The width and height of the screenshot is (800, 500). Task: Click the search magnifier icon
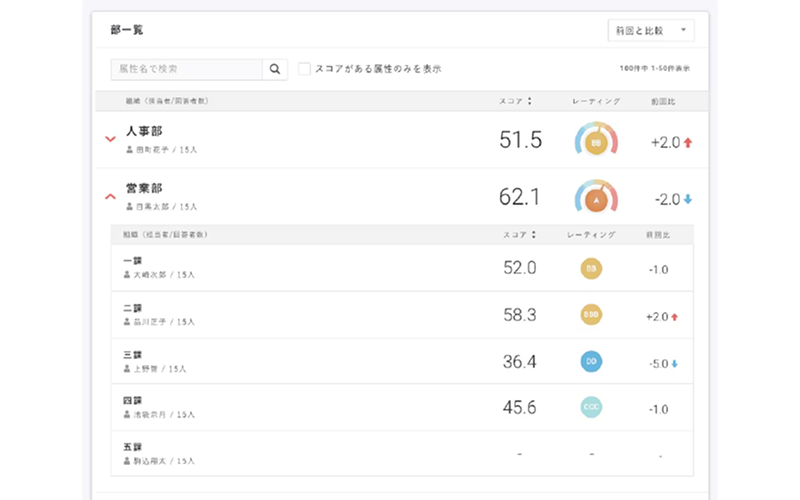tap(274, 69)
